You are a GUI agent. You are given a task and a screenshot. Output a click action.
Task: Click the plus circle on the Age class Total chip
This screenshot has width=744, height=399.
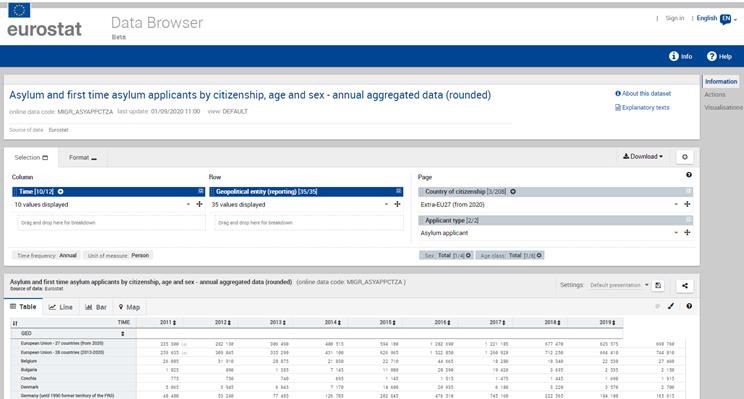539,255
